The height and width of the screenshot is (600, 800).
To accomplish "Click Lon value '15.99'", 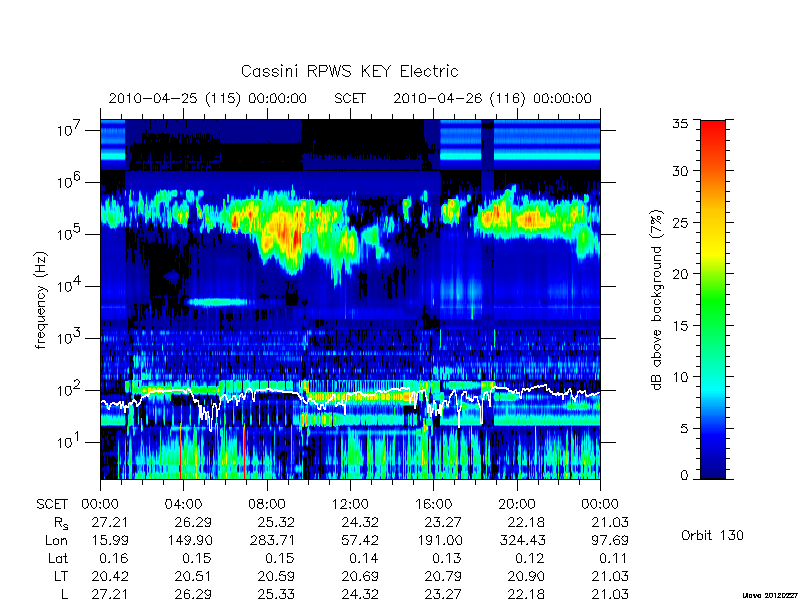I will click(110, 540).
